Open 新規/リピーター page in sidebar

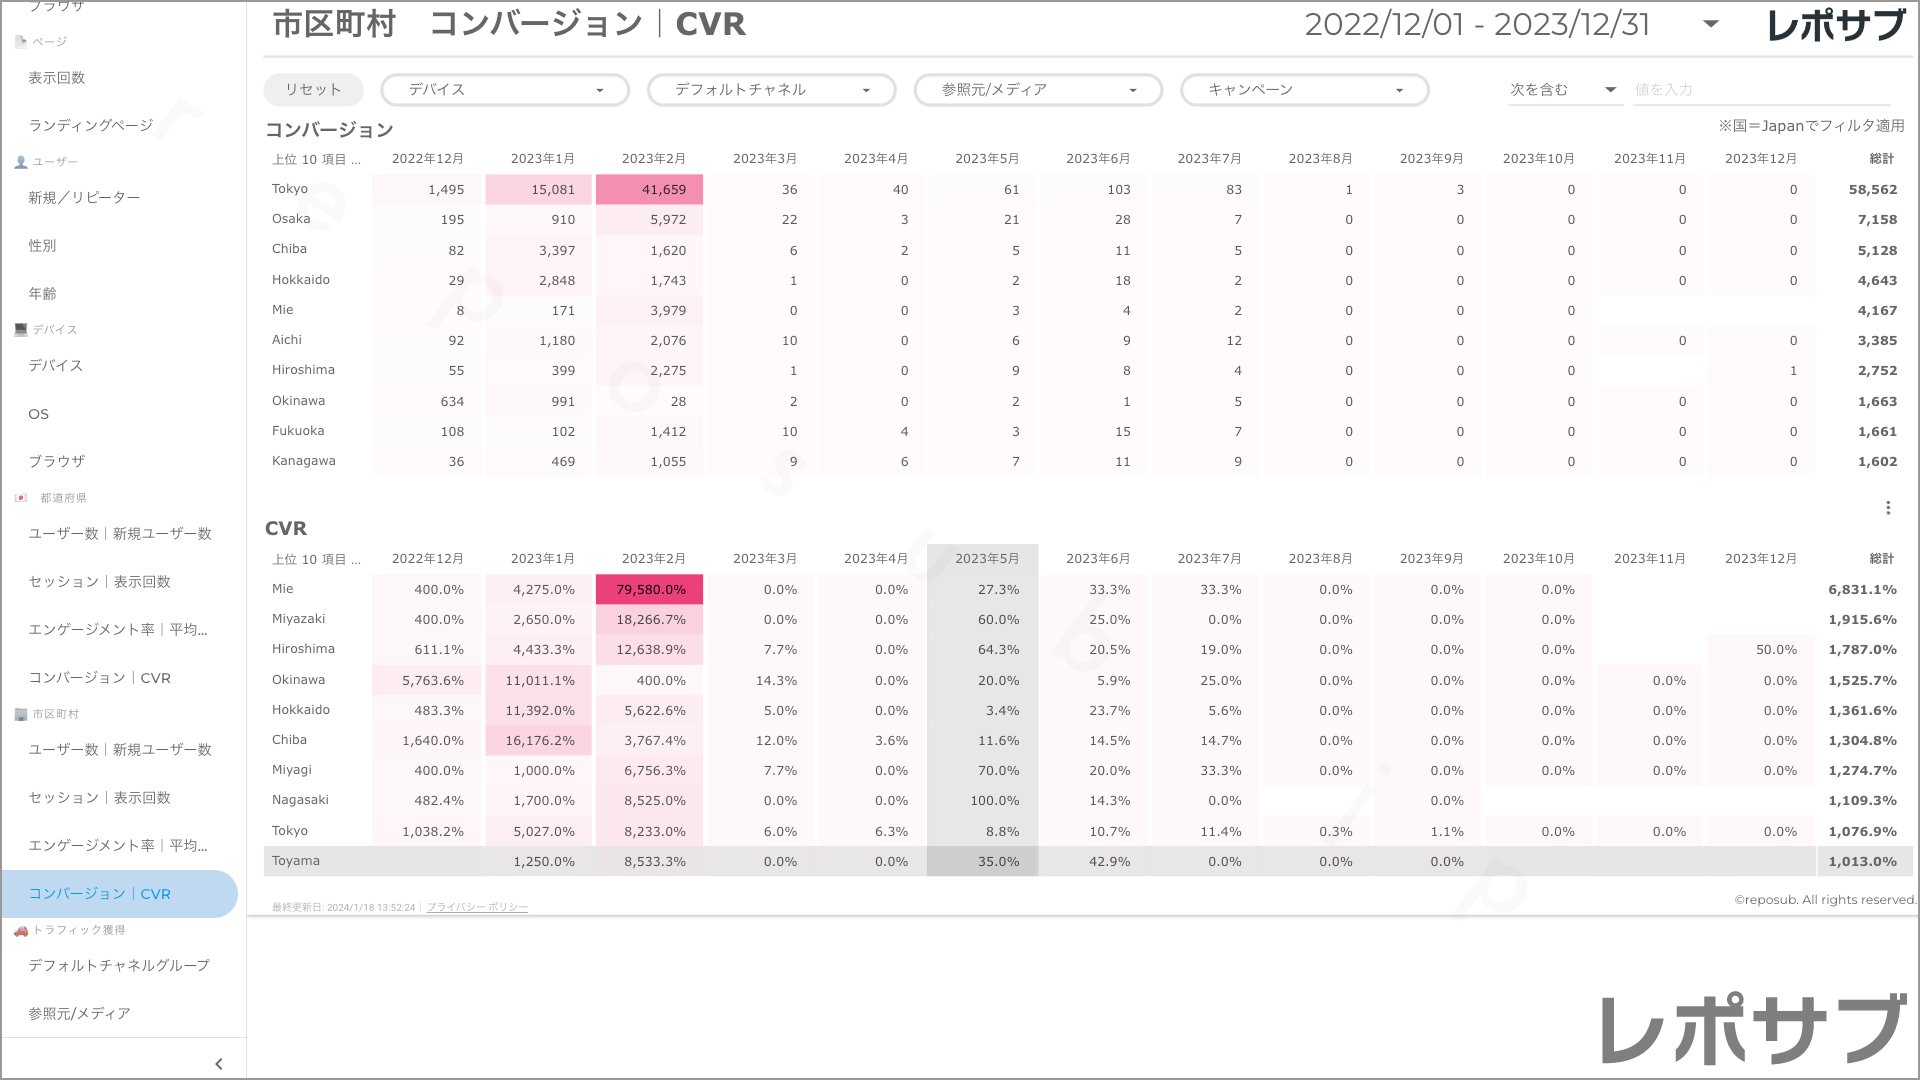point(84,197)
